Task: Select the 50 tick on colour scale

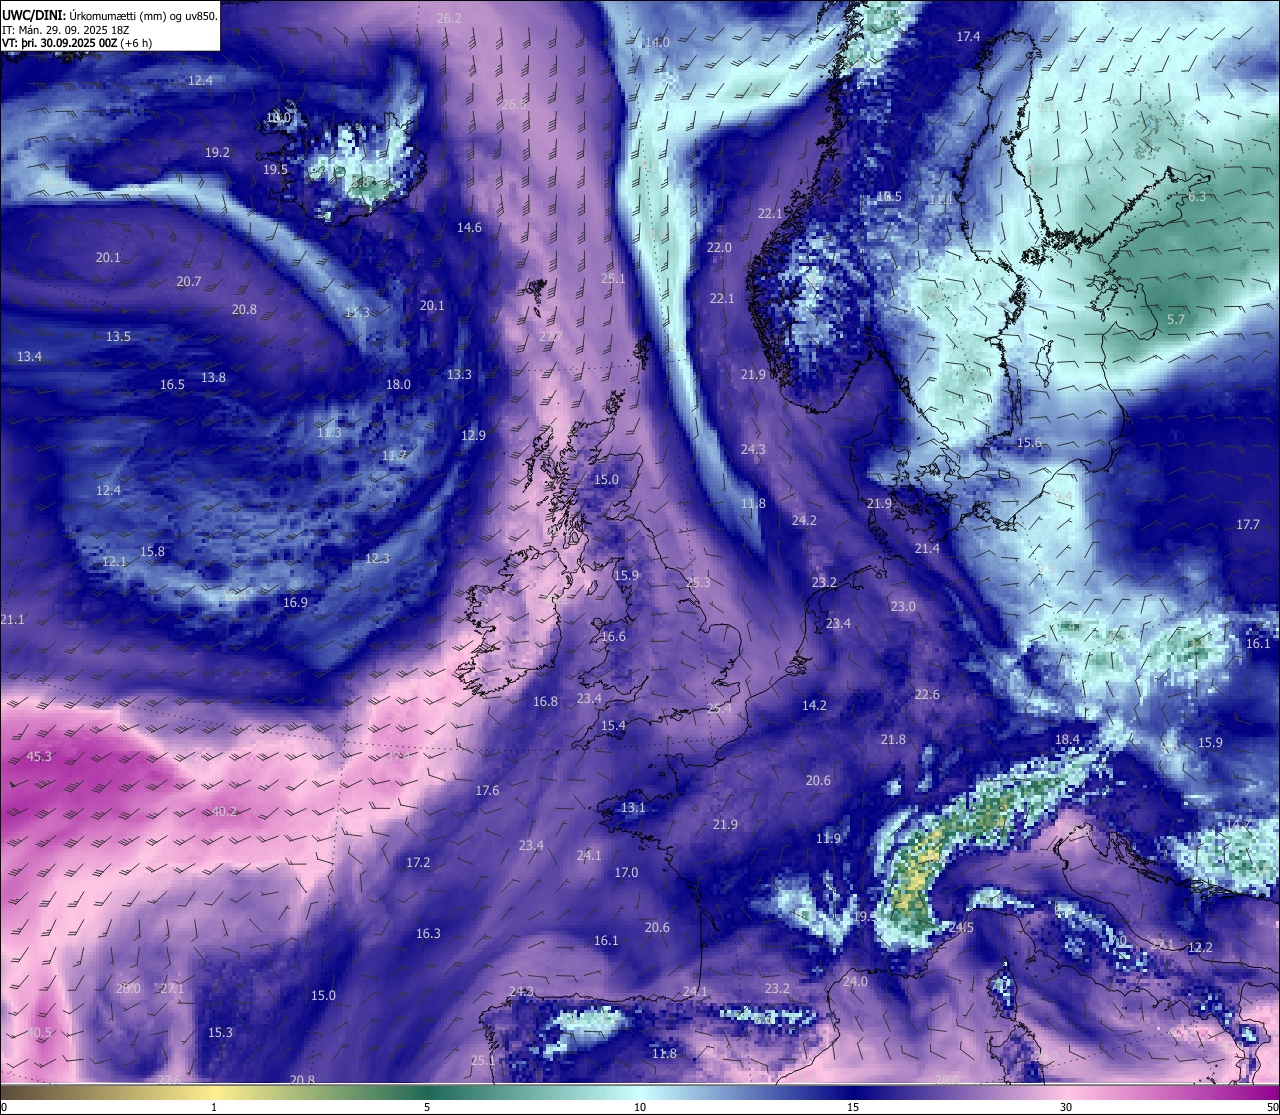Action: click(x=1272, y=1107)
